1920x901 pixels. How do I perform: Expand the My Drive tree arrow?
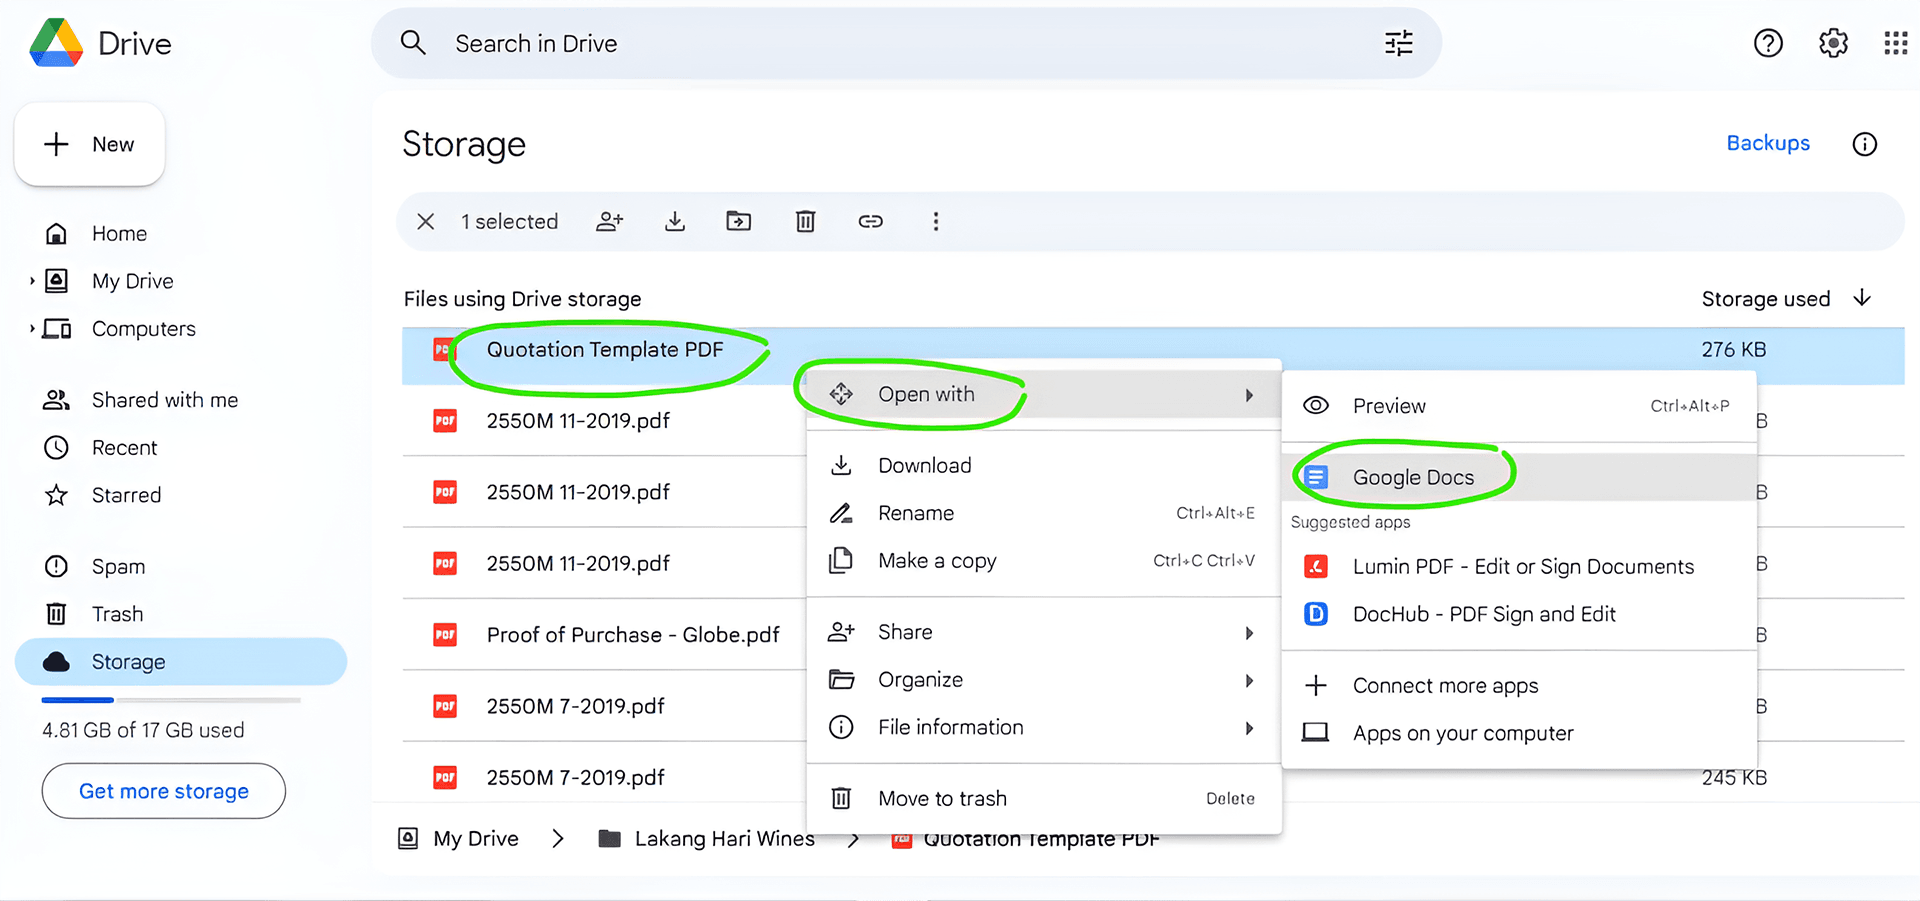[32, 281]
